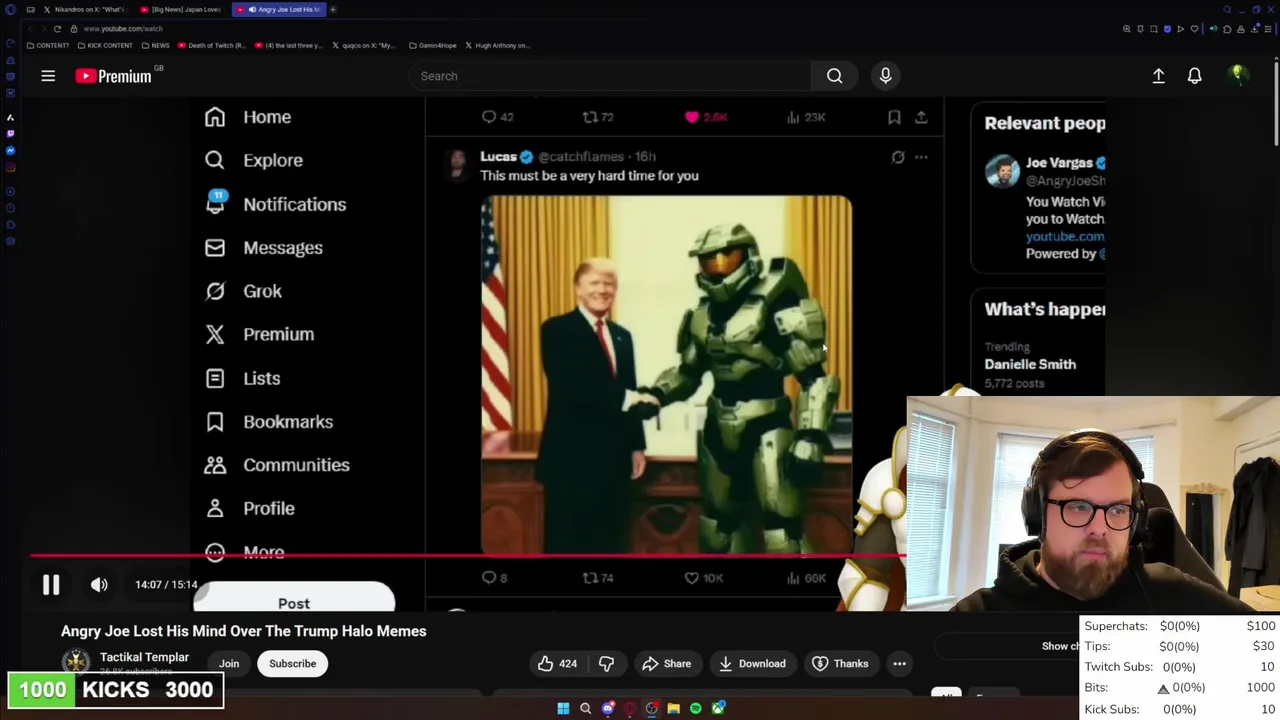Viewport: 1280px width, 720px height.
Task: Open the Windows Start menu
Action: tap(563, 708)
